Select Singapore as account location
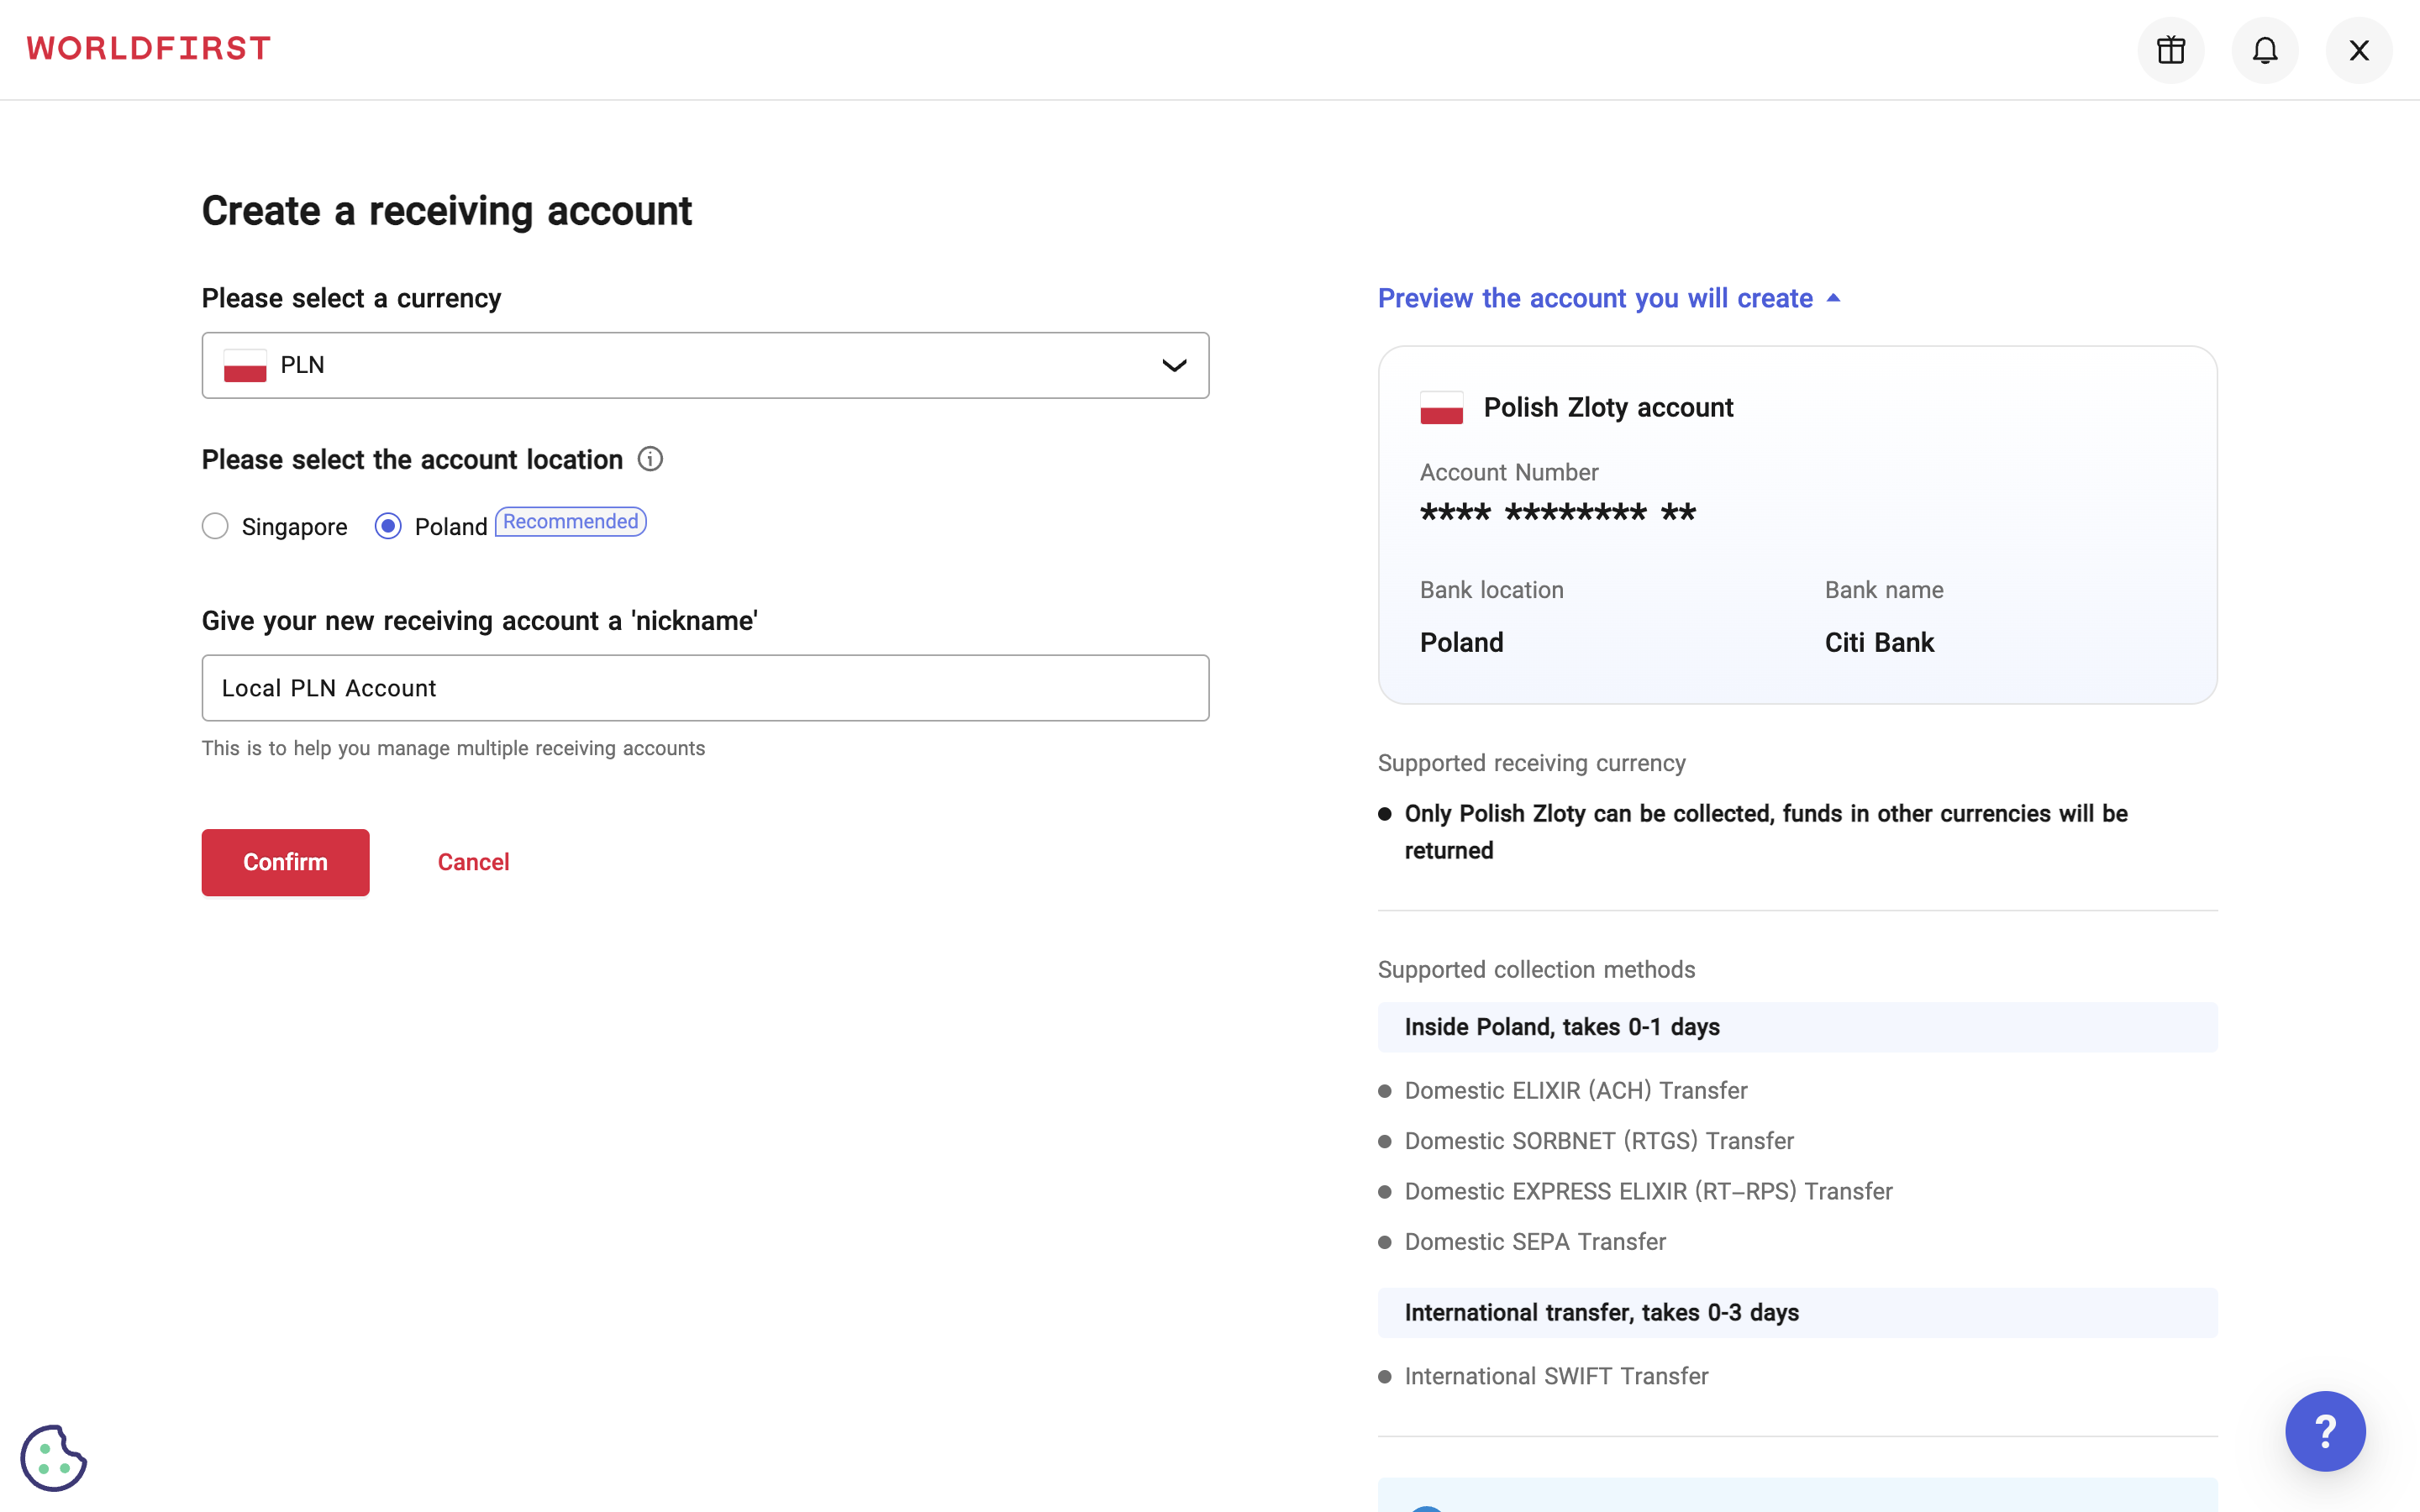This screenshot has width=2420, height=1512. (x=215, y=526)
